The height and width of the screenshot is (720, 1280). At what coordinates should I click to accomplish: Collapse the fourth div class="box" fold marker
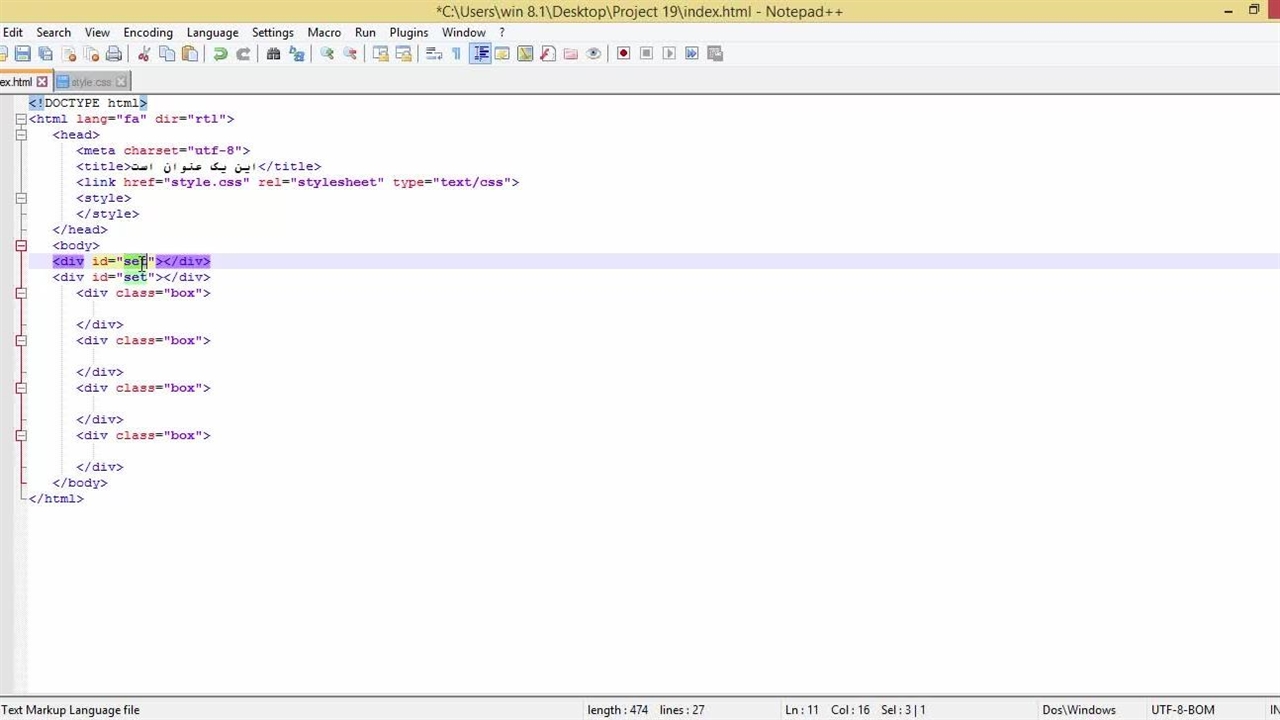click(21, 435)
